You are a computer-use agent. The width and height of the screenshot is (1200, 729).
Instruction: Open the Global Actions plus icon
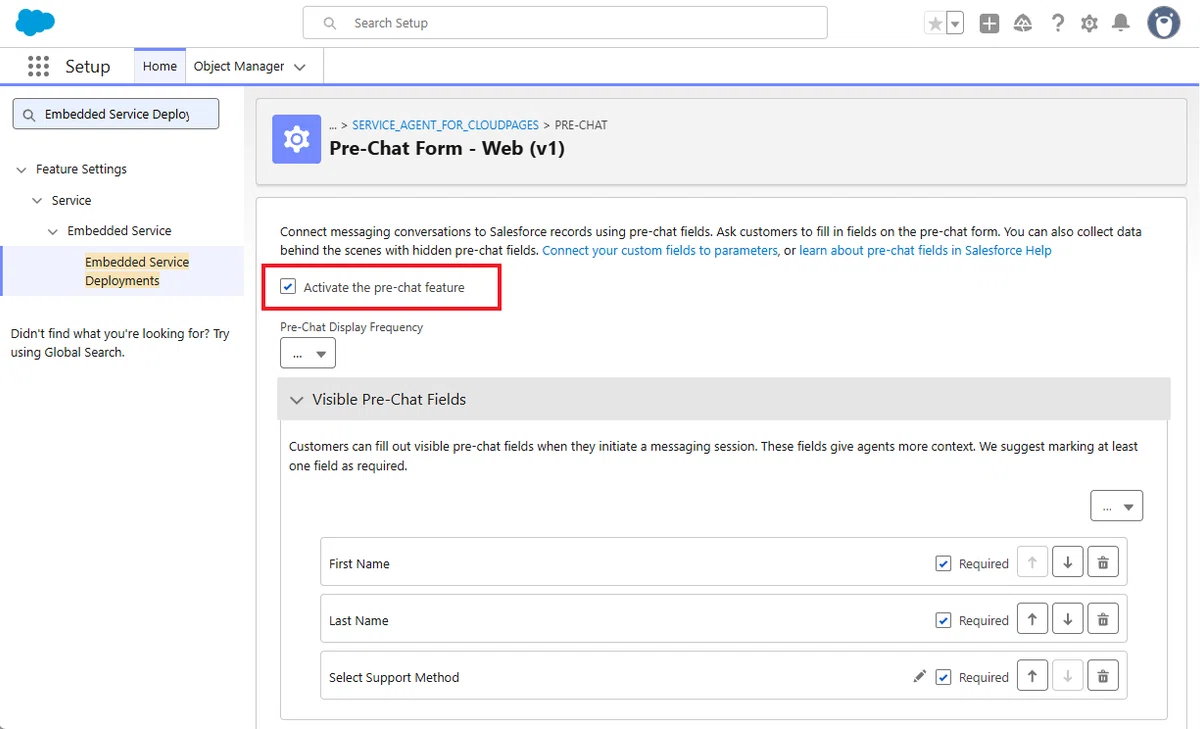(989, 23)
